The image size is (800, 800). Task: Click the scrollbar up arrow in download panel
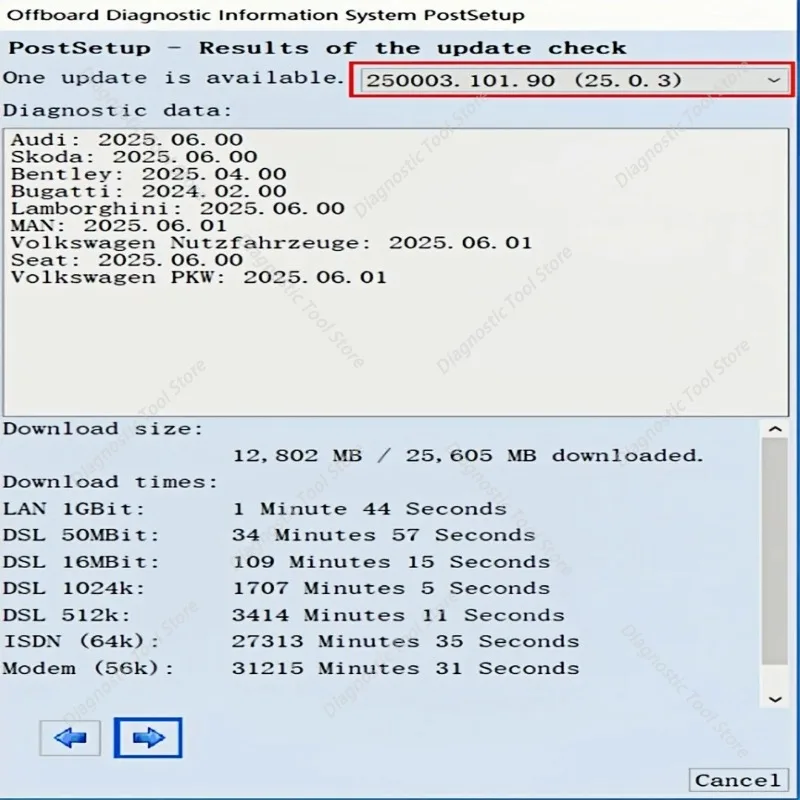pyautogui.click(x=775, y=429)
